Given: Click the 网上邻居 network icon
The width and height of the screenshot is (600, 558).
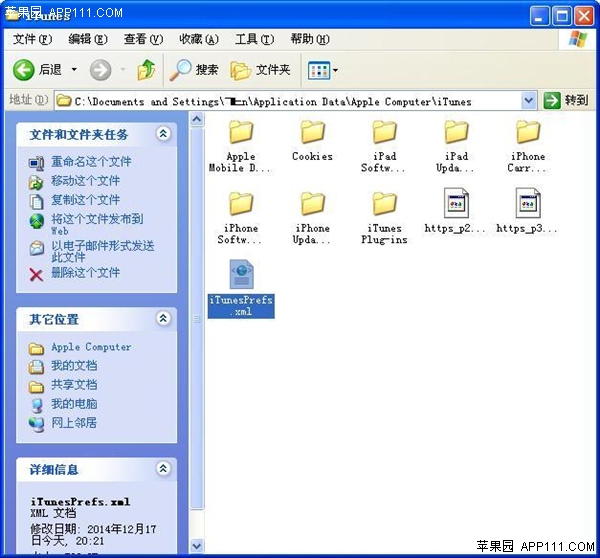Looking at the screenshot, I should [37, 425].
